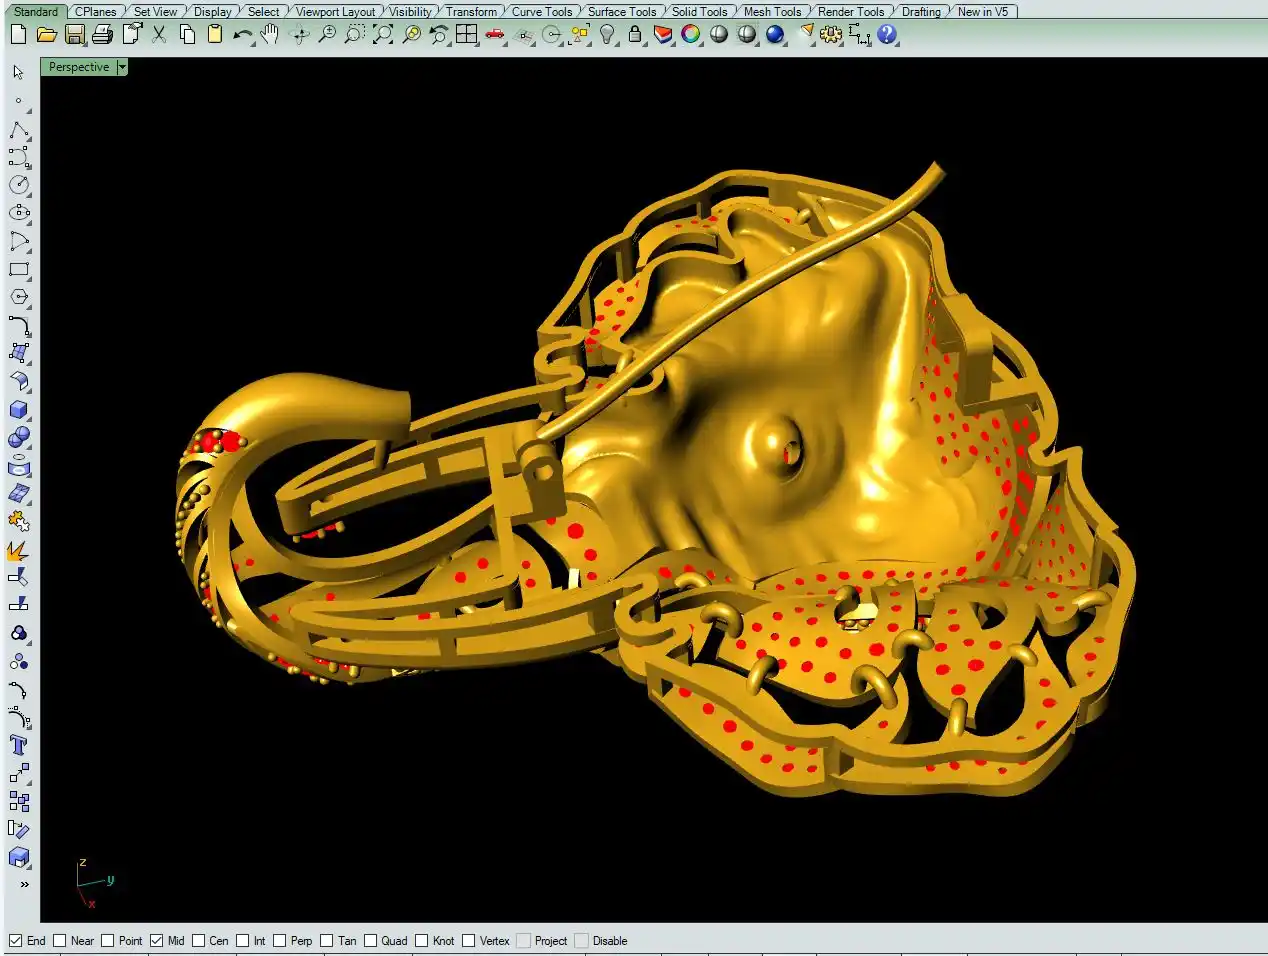Select the Rectangle drawing tool
Screen dimensions: 1268x956
(19, 270)
